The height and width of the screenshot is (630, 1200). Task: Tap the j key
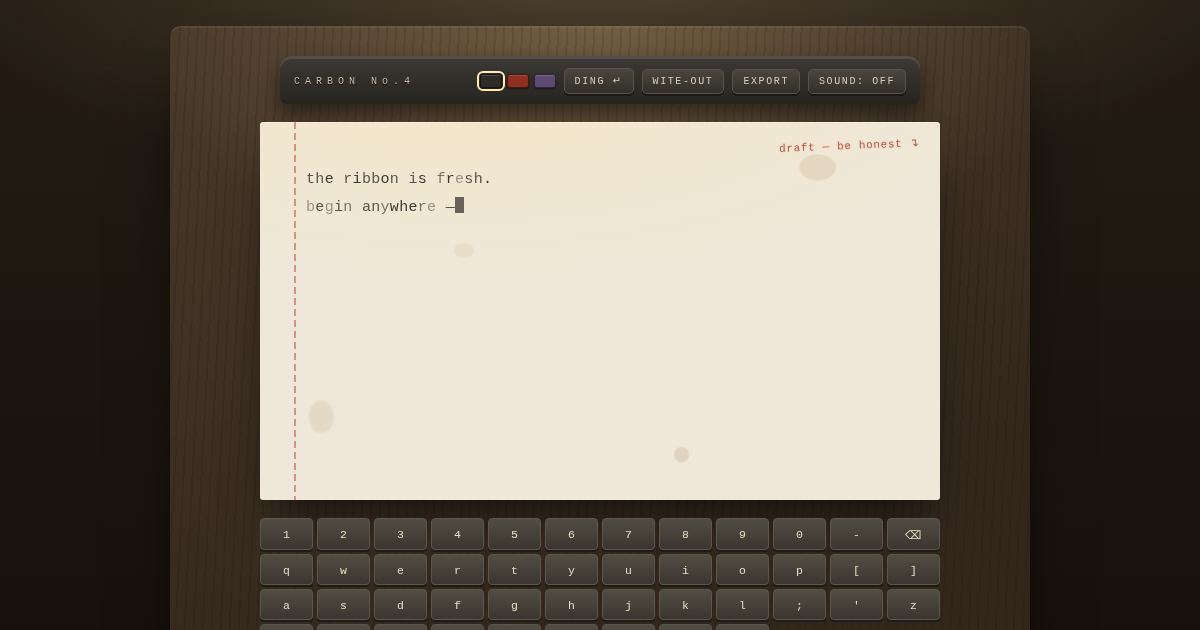628,604
